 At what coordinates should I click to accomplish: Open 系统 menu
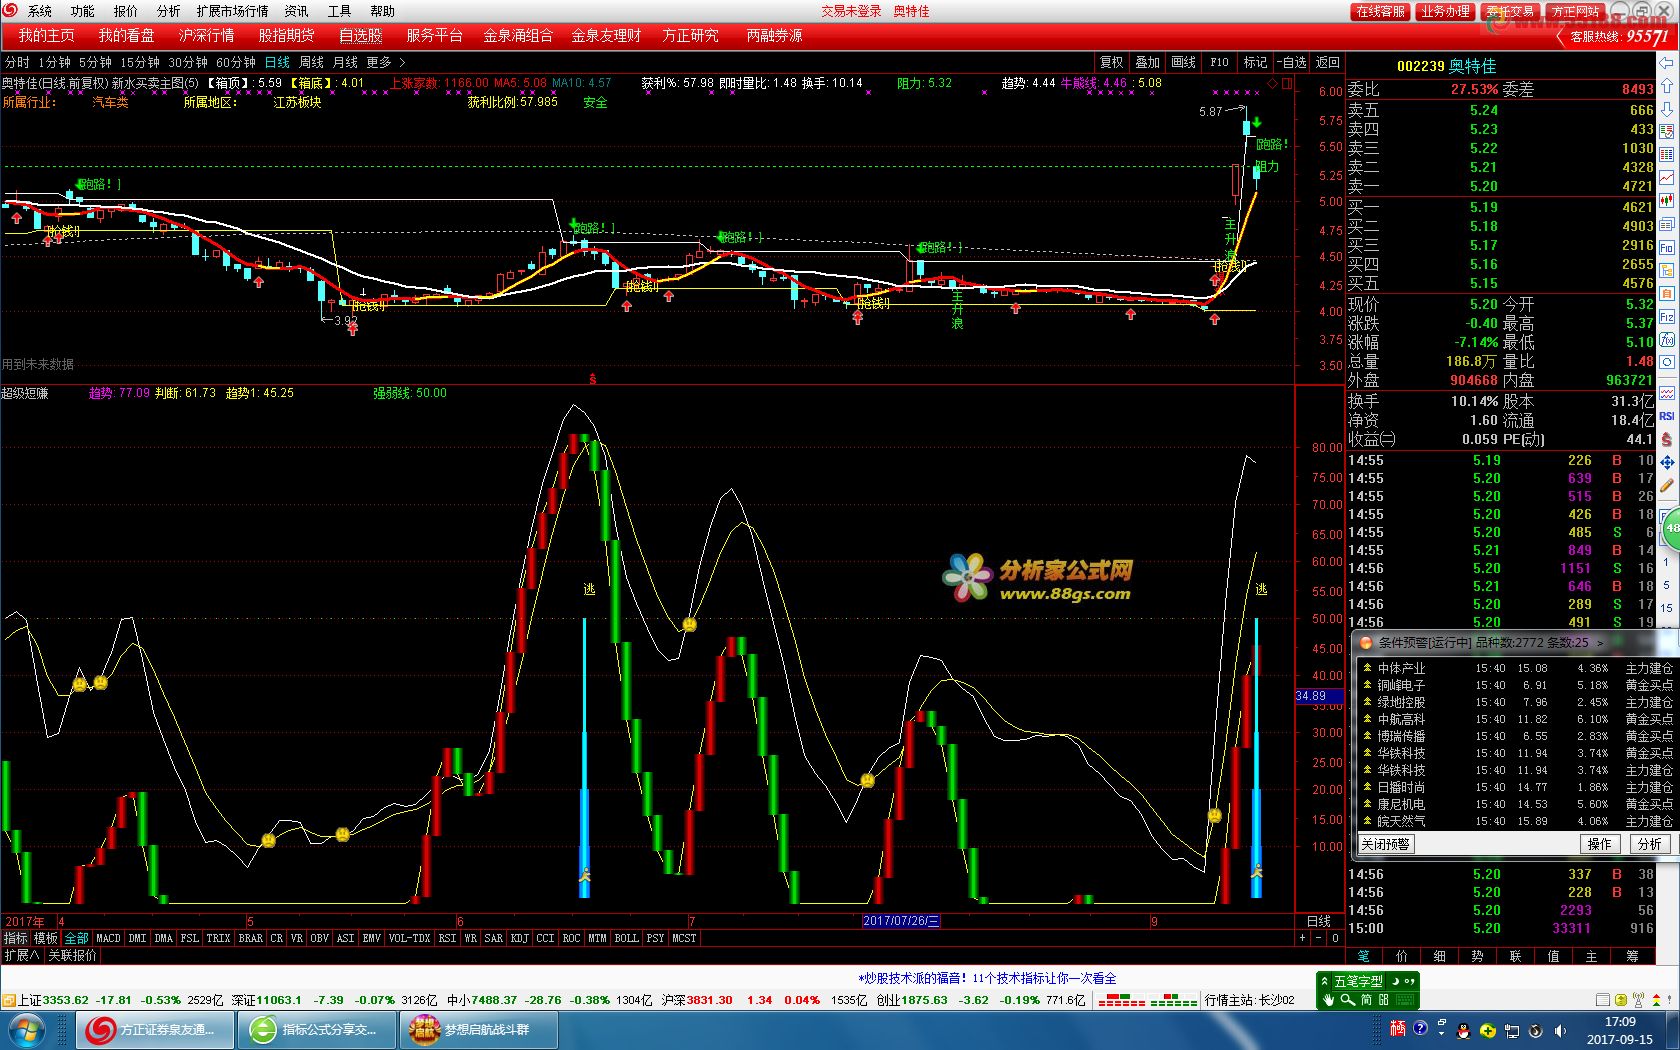pos(40,11)
